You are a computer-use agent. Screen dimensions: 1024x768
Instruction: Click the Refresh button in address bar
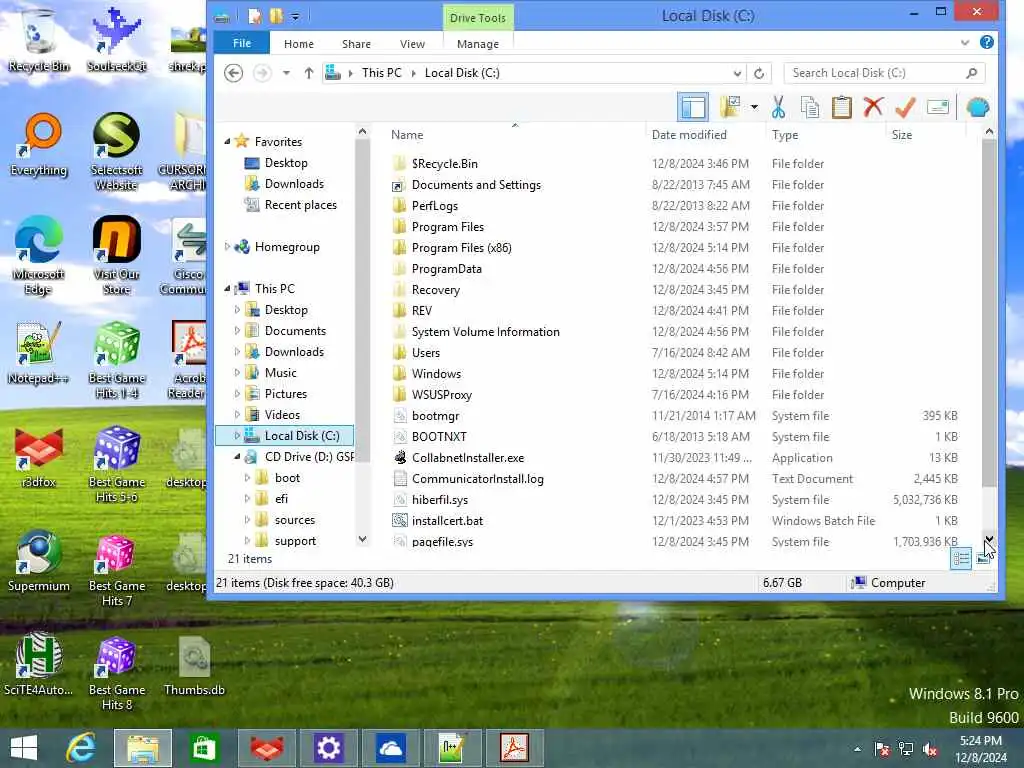point(759,73)
